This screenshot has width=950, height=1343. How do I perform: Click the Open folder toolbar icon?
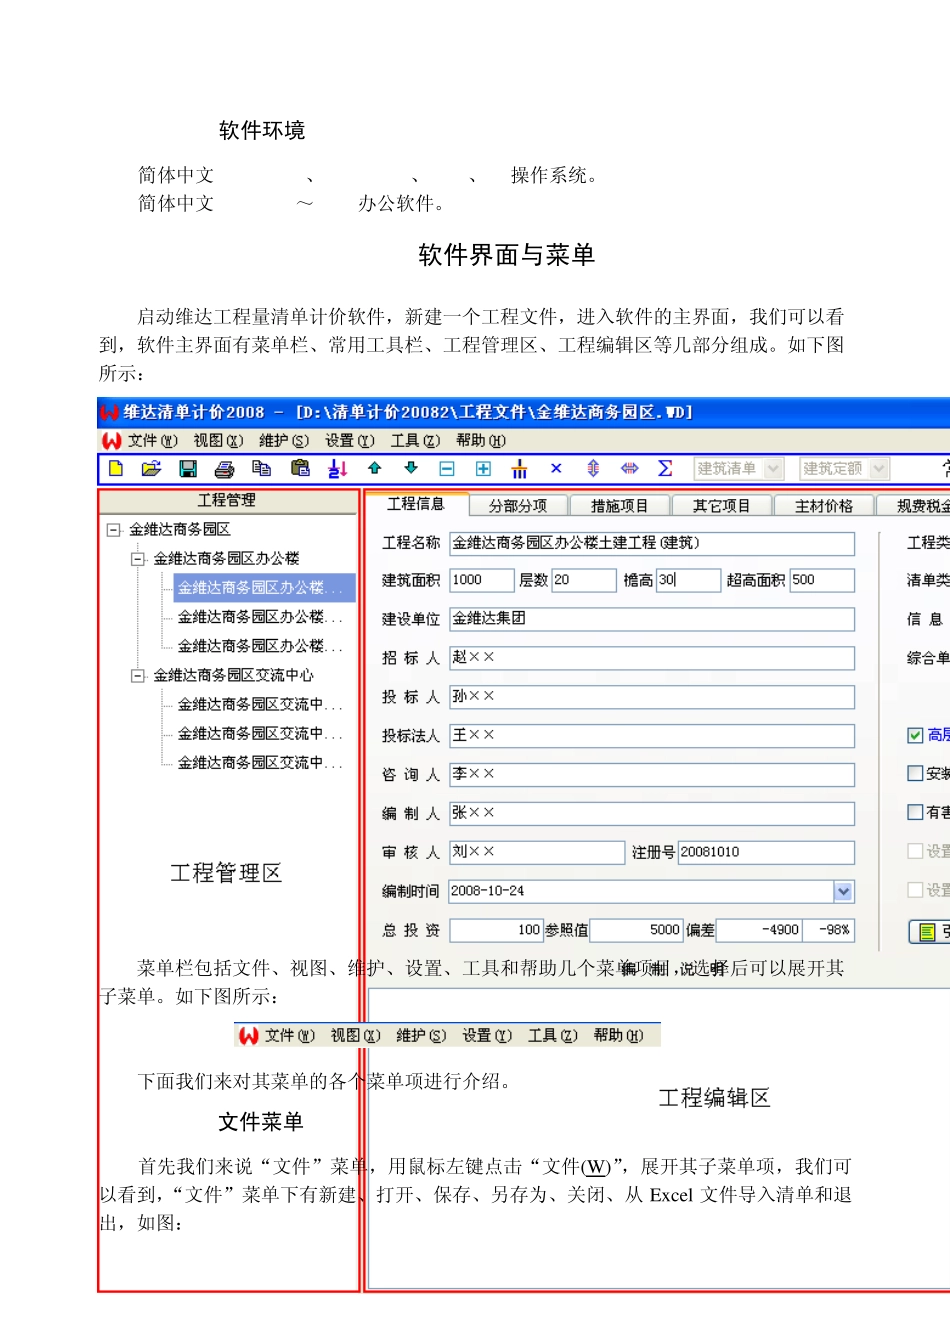(151, 468)
